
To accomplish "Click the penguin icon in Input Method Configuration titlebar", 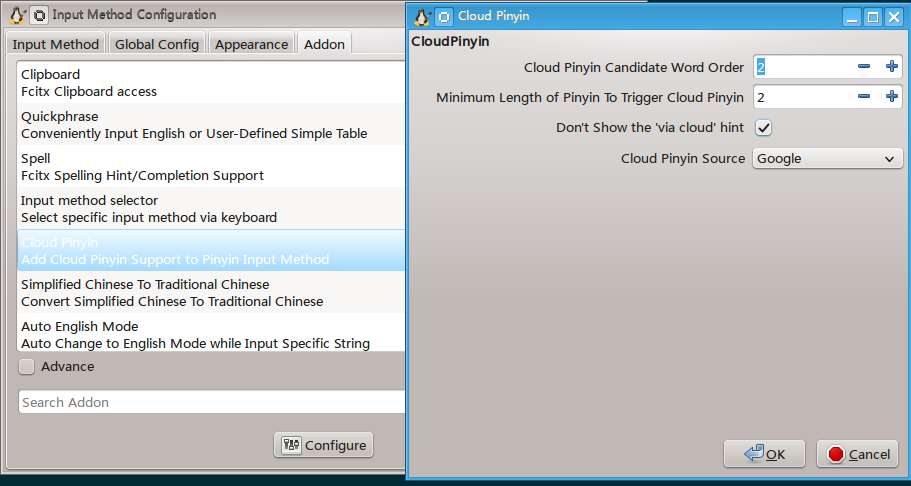I will pos(17,15).
